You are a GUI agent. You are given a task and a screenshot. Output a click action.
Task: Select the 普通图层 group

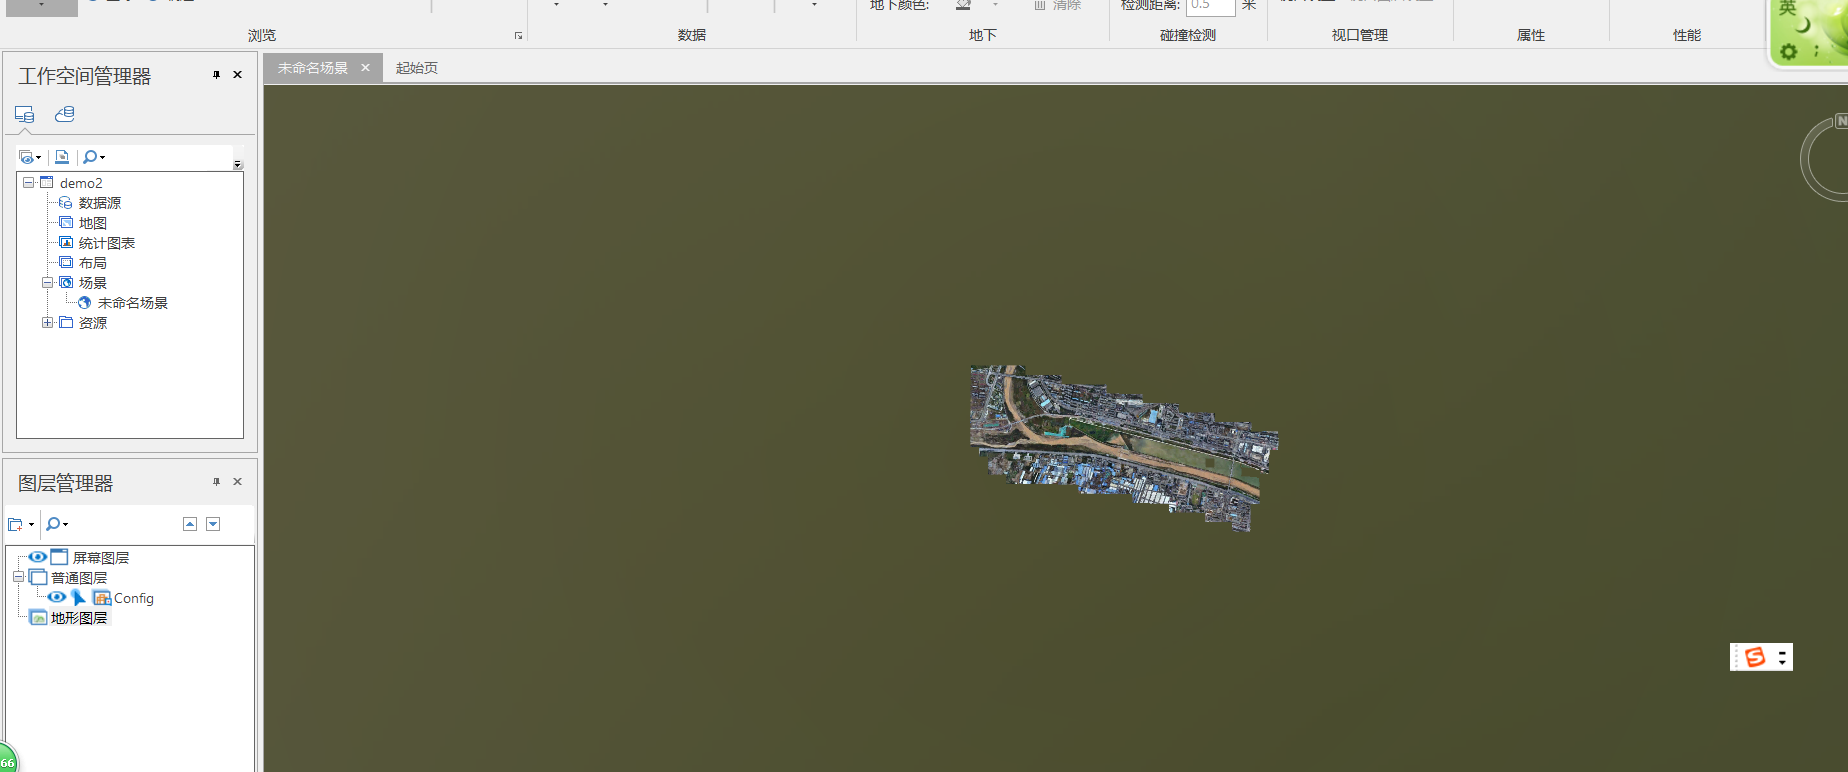click(x=79, y=578)
